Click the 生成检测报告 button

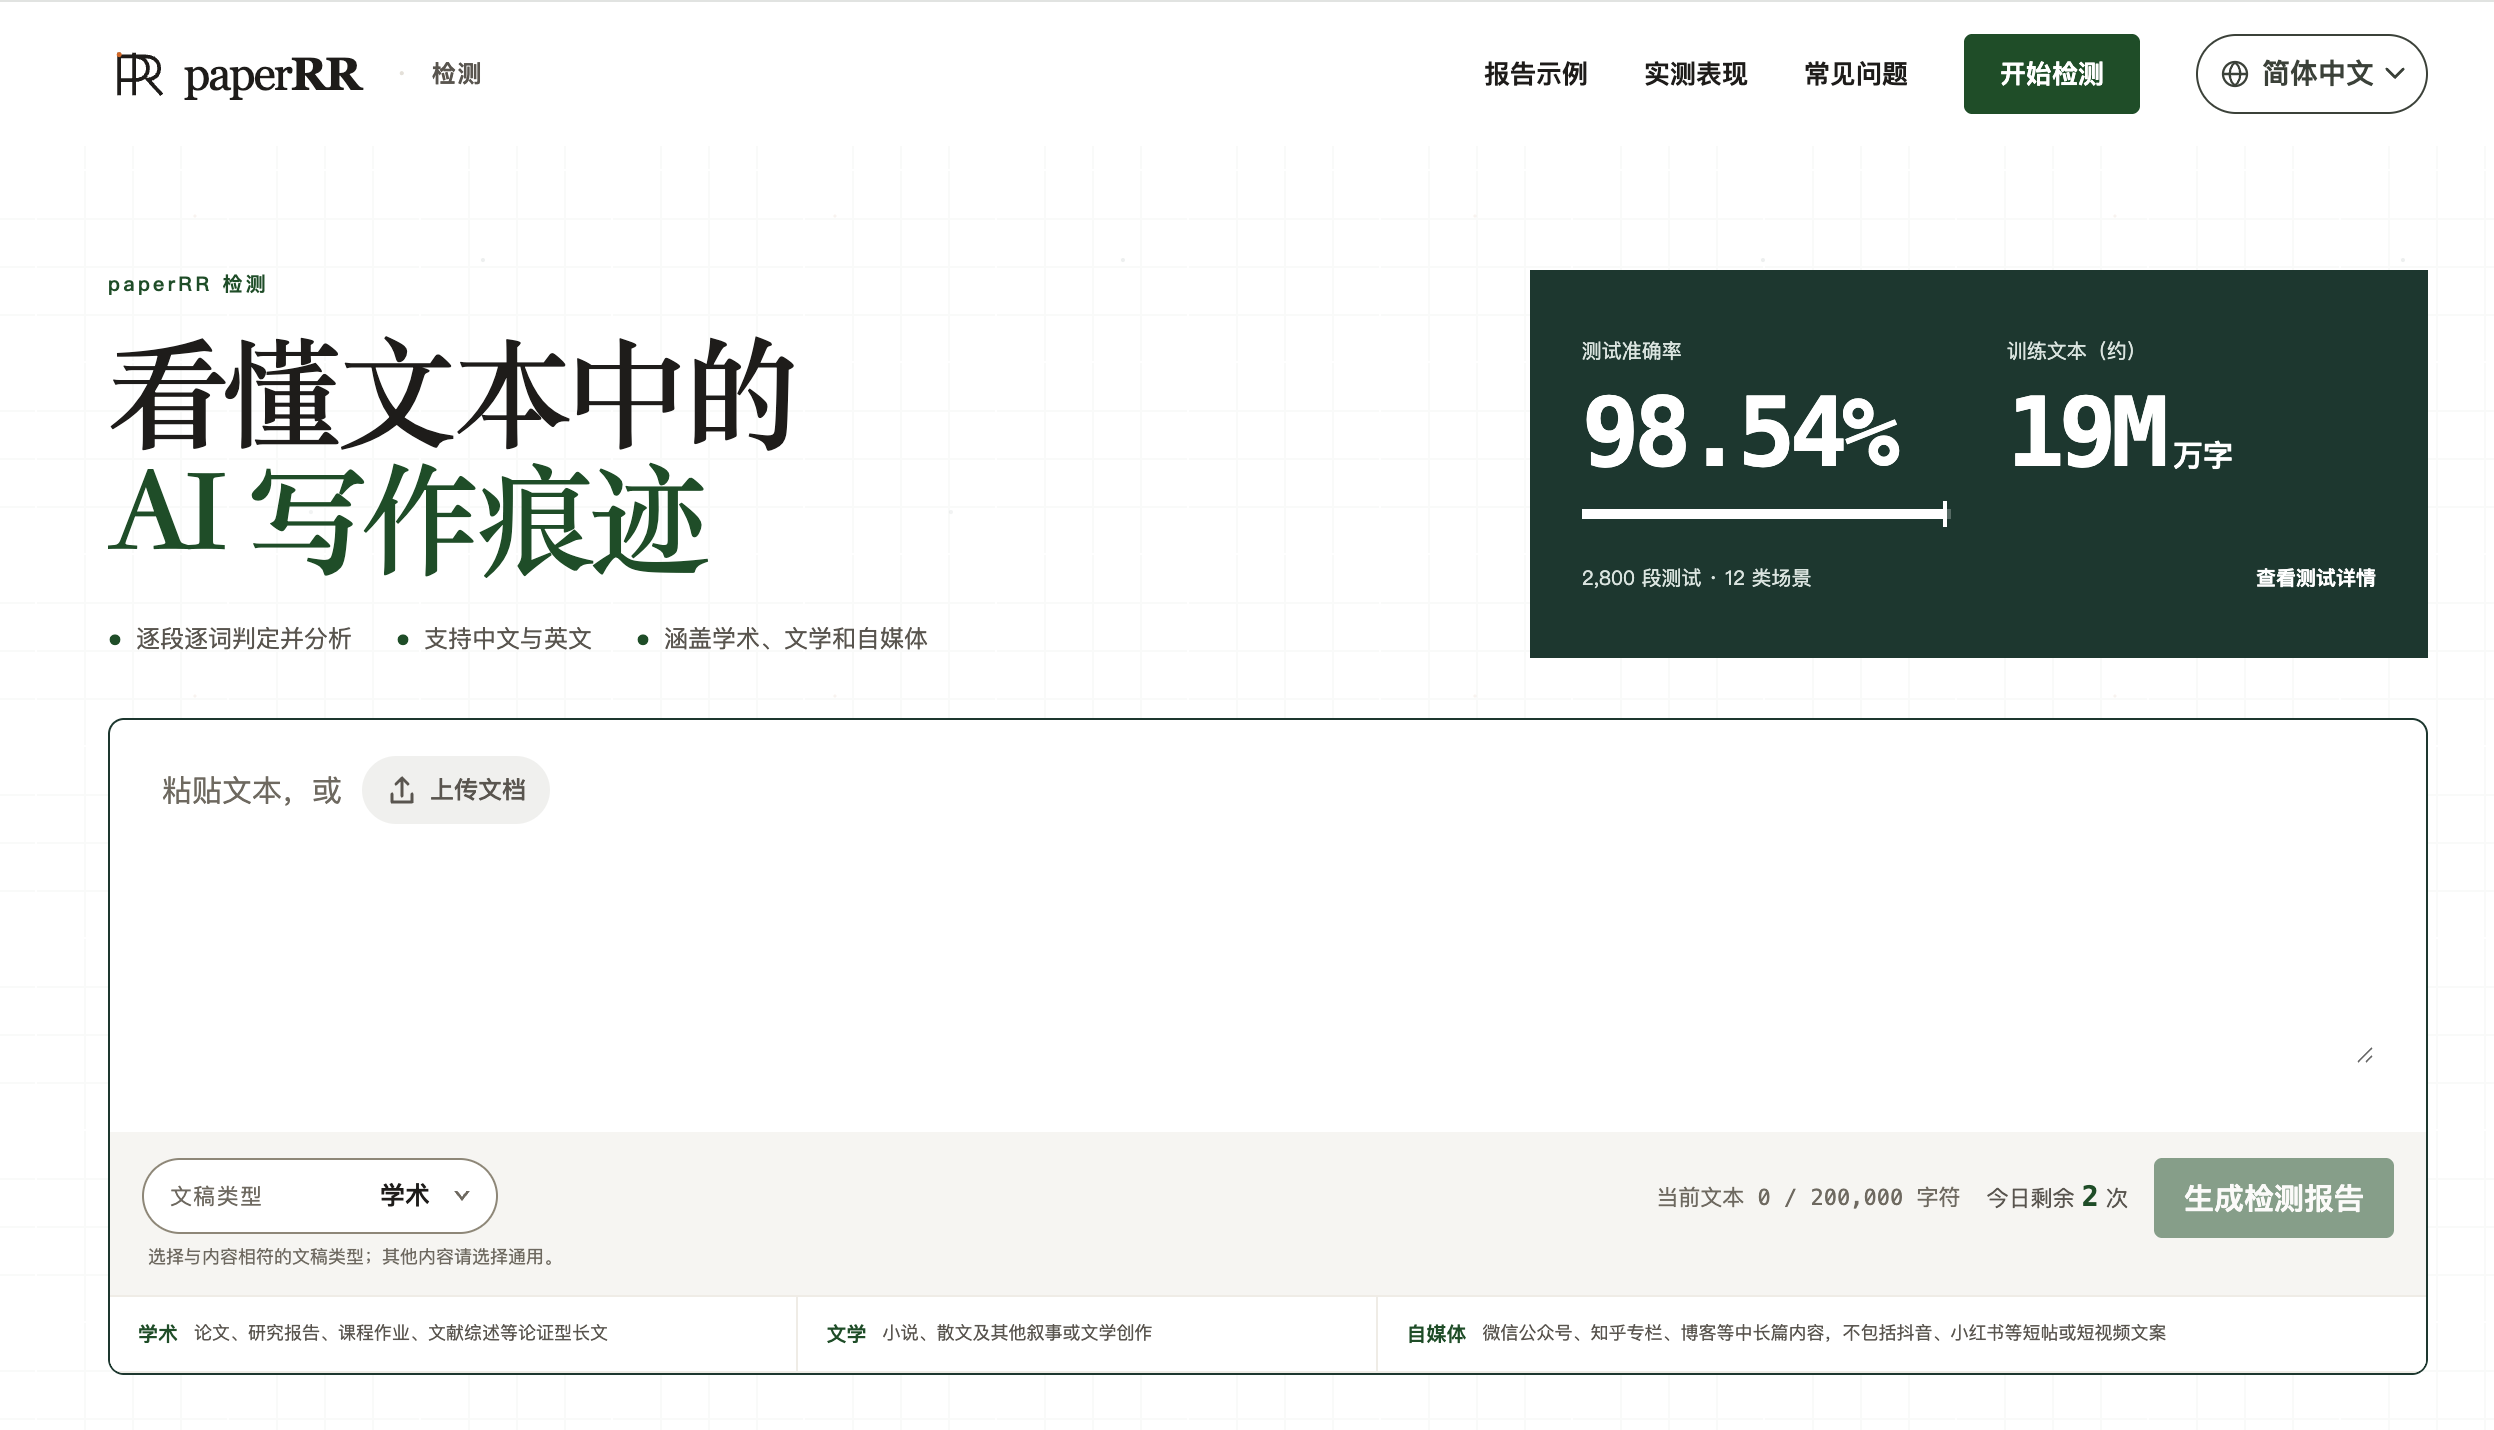pyautogui.click(x=2273, y=1197)
